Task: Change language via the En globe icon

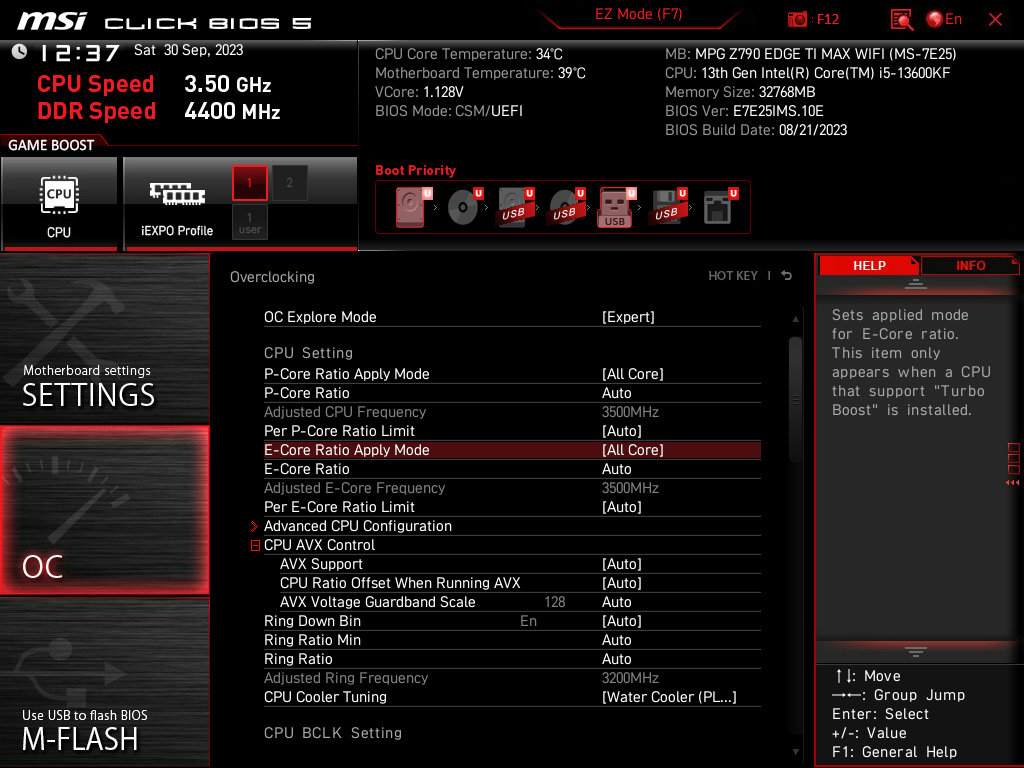Action: pyautogui.click(x=944, y=20)
